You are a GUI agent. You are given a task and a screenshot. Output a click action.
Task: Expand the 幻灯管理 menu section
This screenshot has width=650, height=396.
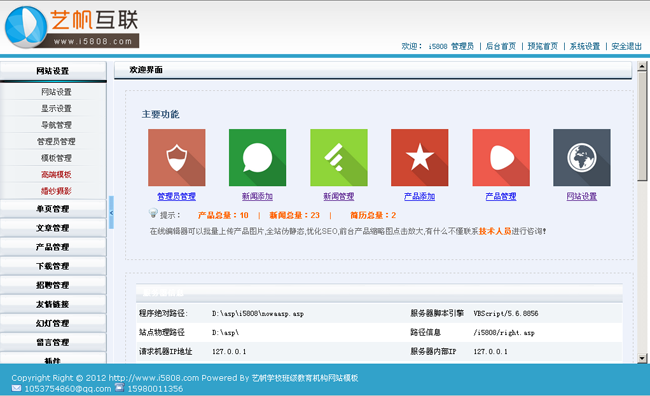click(x=53, y=323)
